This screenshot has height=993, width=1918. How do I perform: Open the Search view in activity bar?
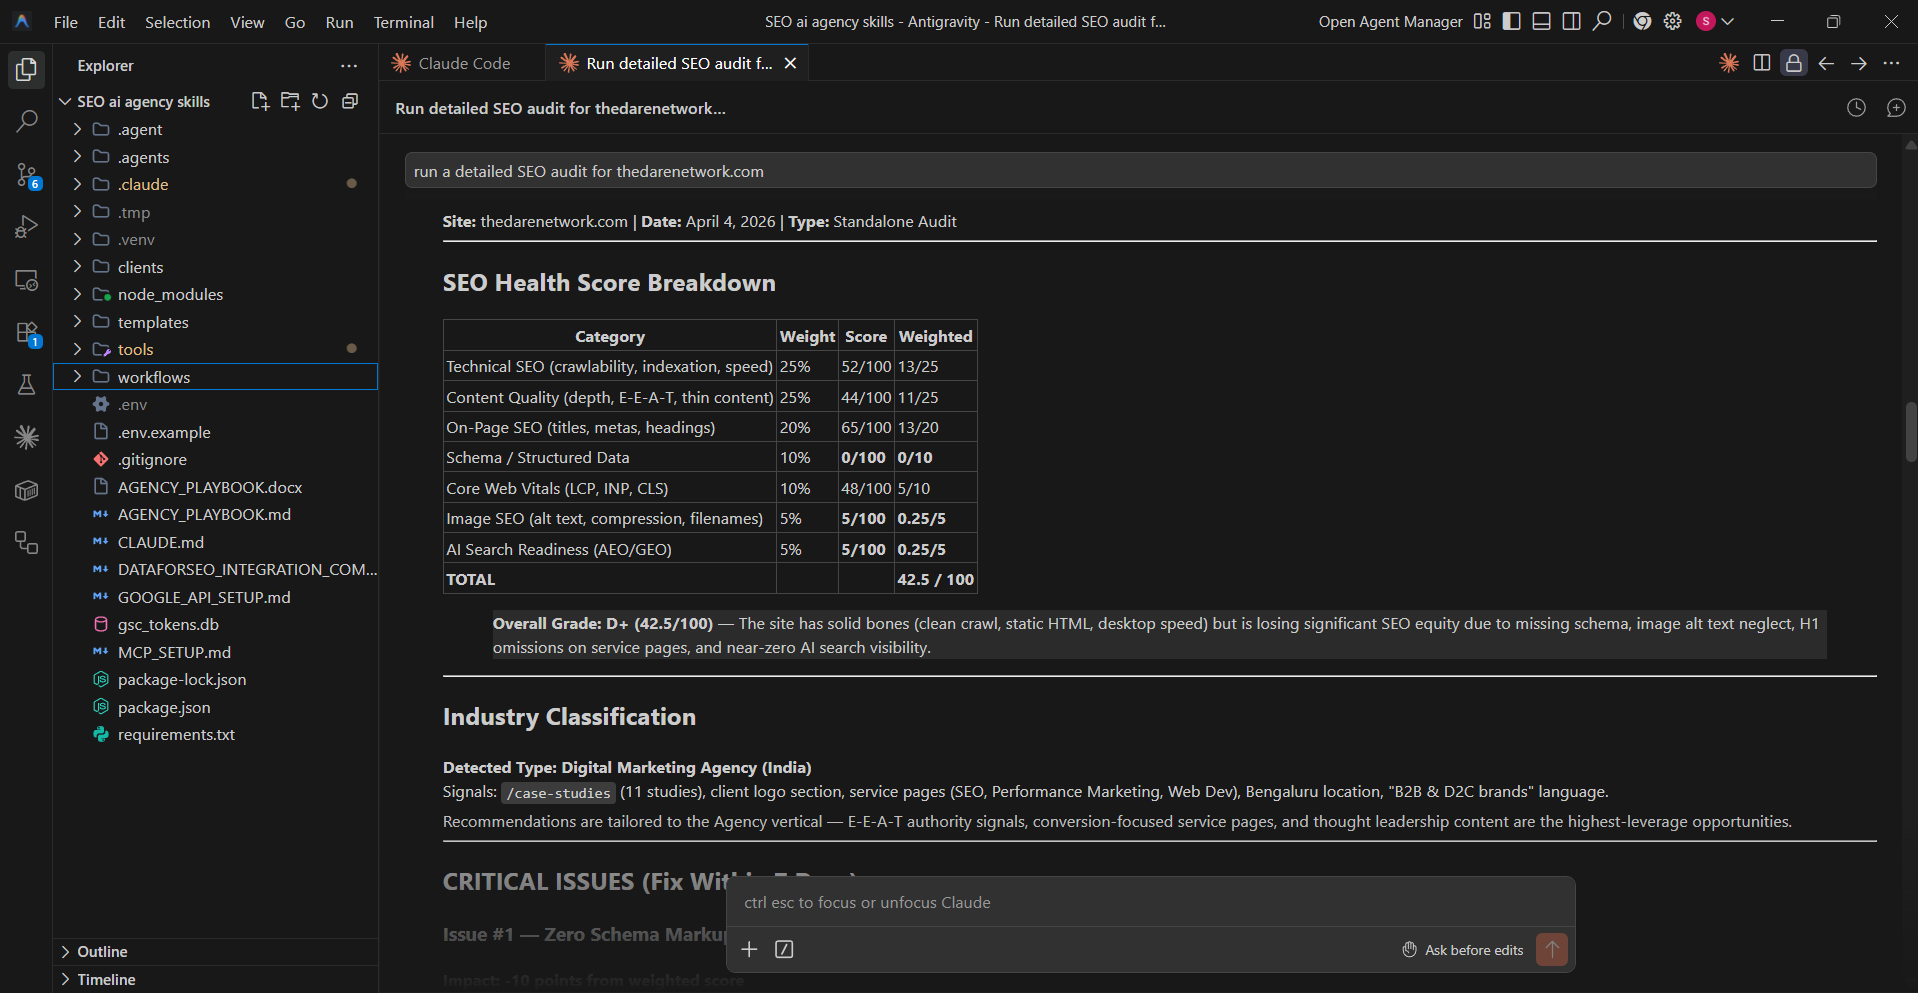(27, 121)
